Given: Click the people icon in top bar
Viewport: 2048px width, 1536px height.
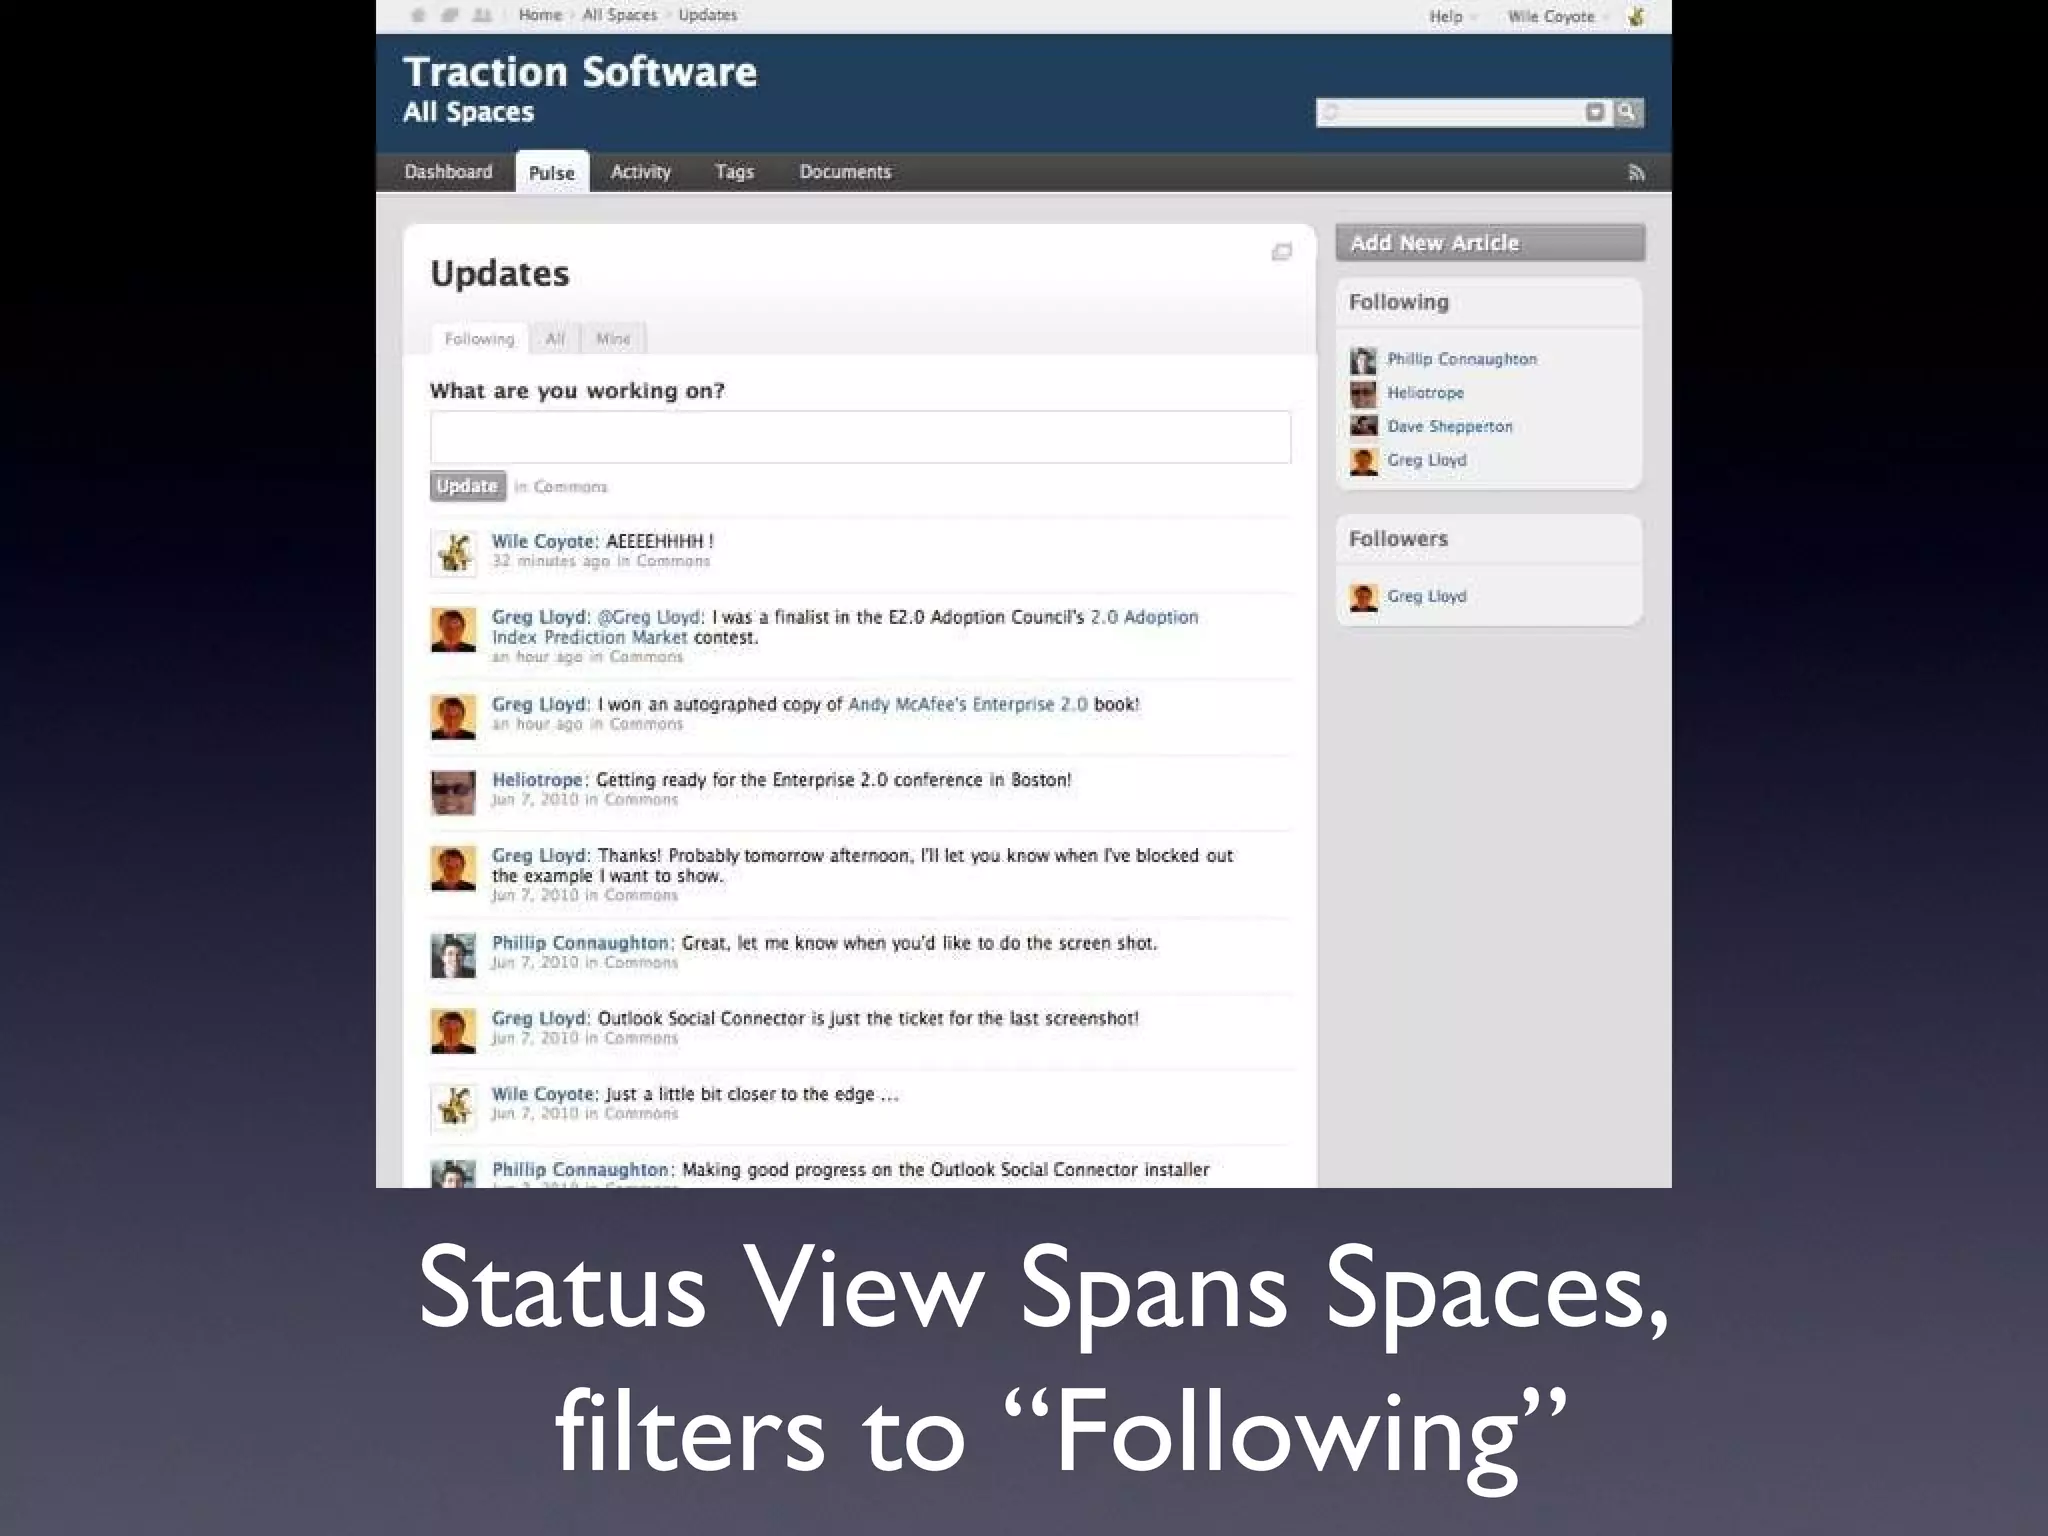Looking at the screenshot, I should (482, 15).
